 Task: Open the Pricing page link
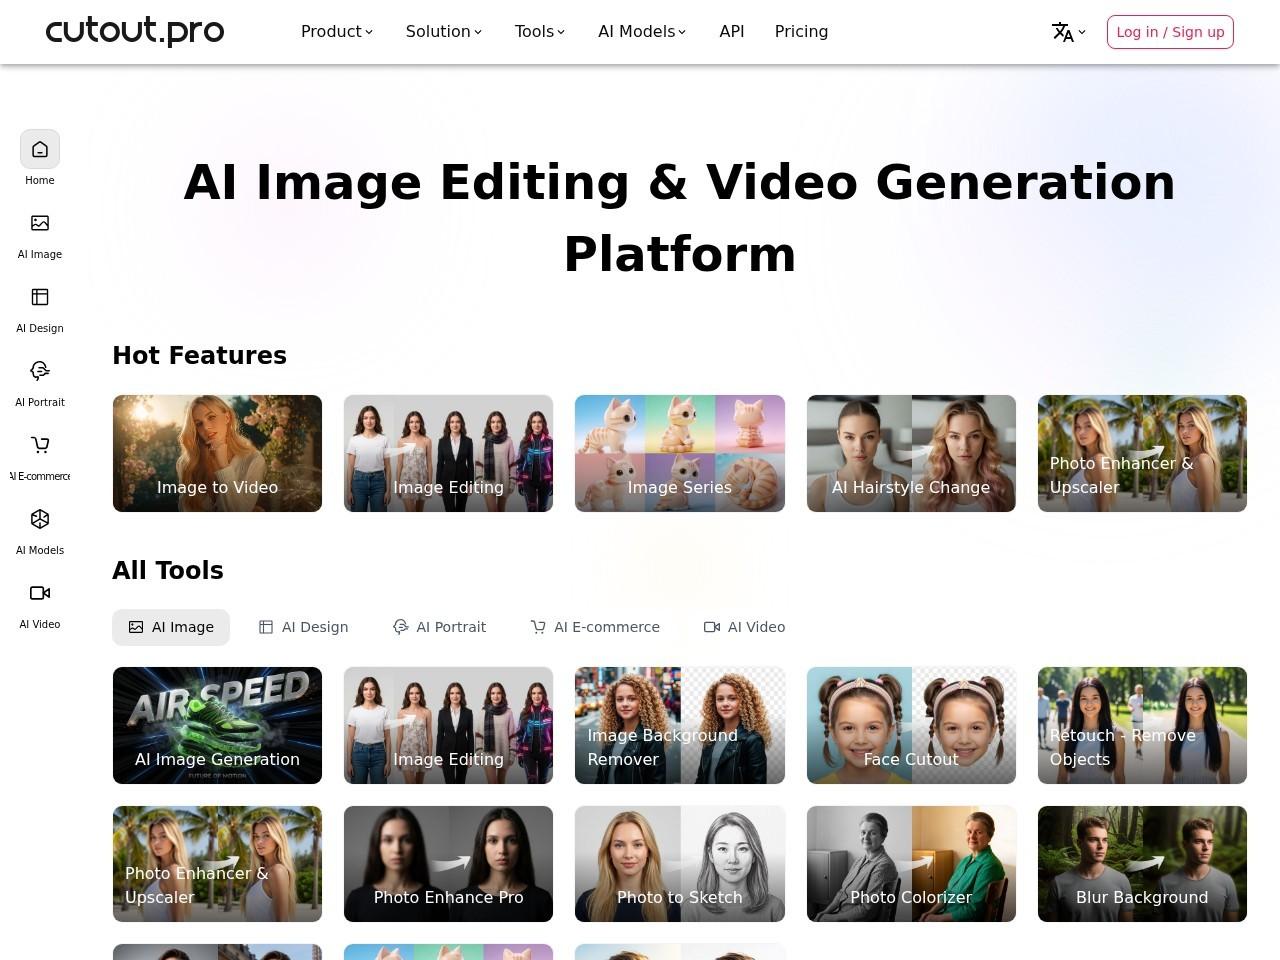pos(801,32)
